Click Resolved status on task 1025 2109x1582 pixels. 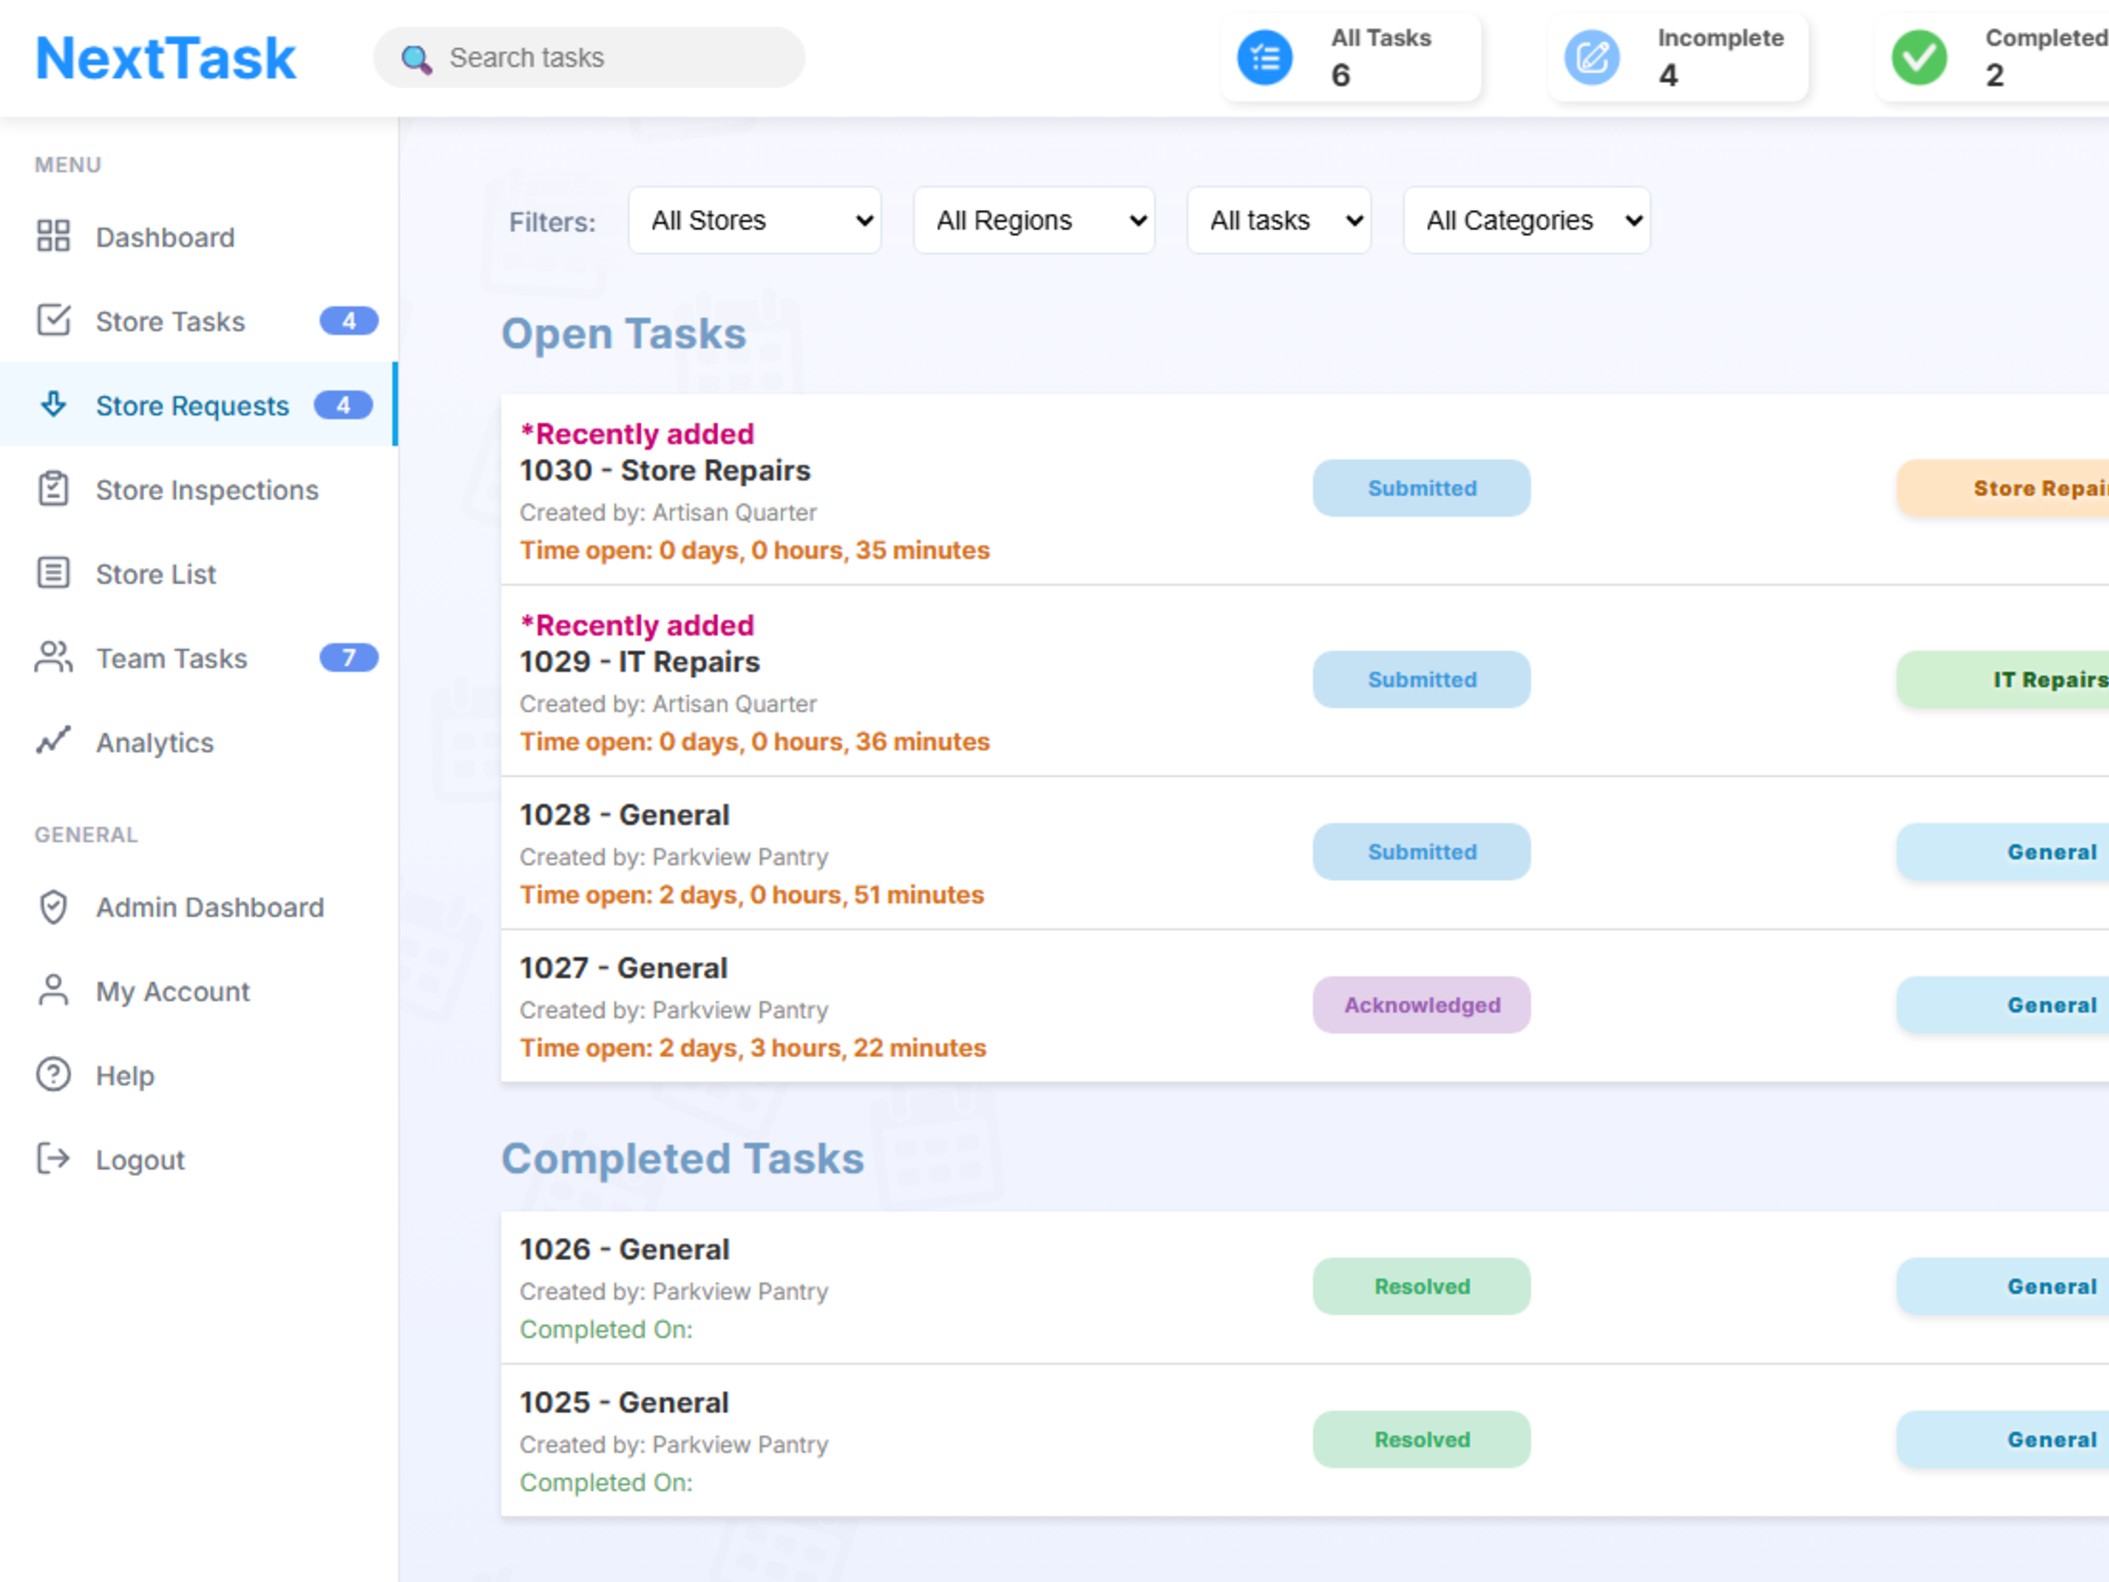pos(1421,1439)
